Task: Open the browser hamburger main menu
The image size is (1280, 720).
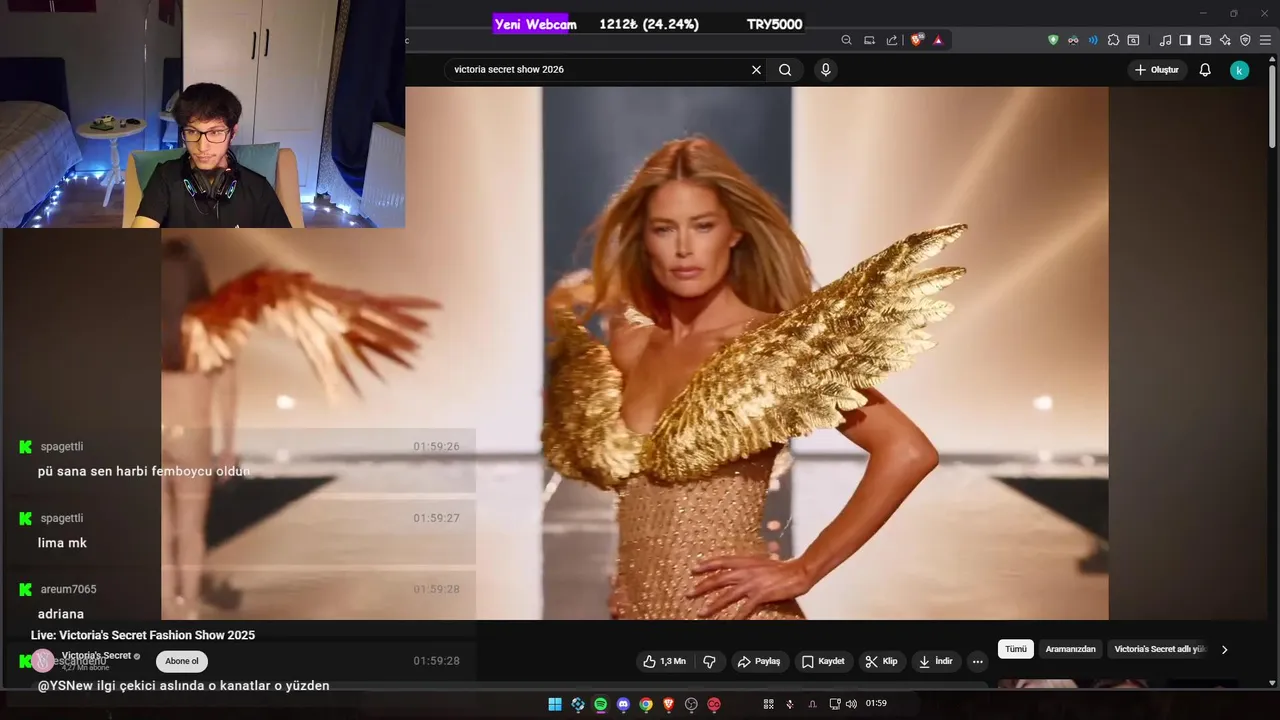Action: click(1265, 40)
